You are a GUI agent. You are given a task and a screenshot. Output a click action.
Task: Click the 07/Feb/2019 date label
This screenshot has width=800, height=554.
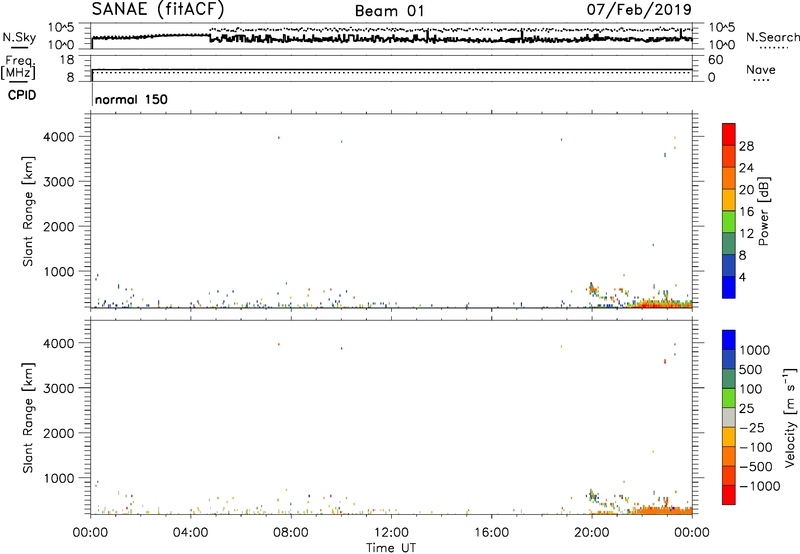pos(639,10)
